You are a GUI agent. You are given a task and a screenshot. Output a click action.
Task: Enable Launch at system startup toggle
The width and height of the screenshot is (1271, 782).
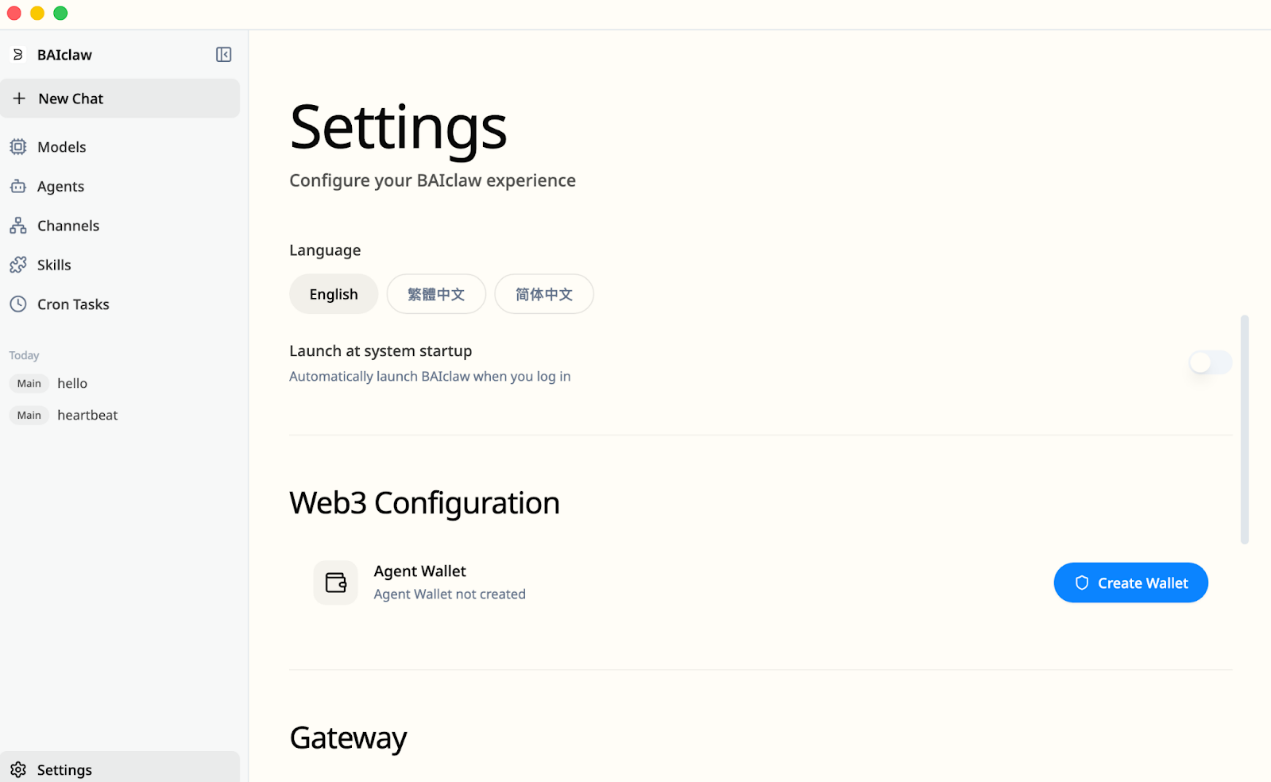[1210, 363]
